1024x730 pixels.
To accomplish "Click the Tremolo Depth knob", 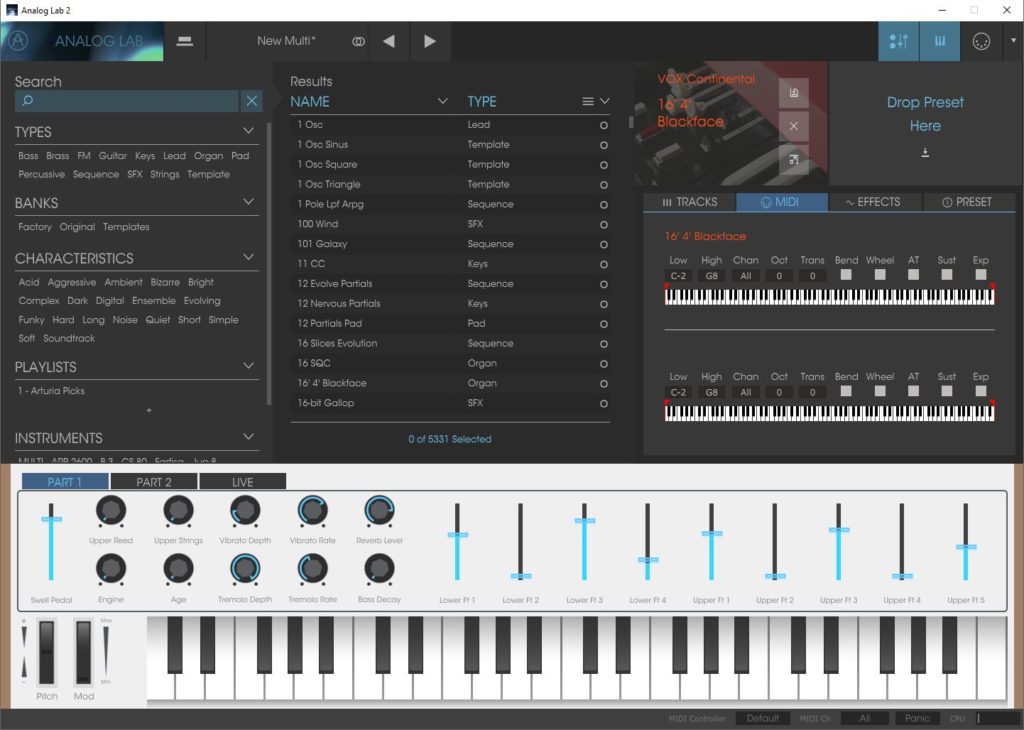I will pos(245,569).
